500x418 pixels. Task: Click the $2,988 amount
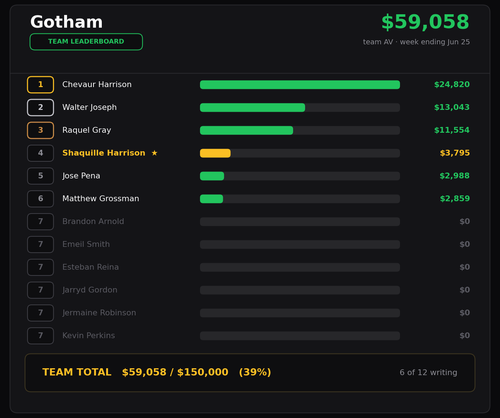(455, 176)
